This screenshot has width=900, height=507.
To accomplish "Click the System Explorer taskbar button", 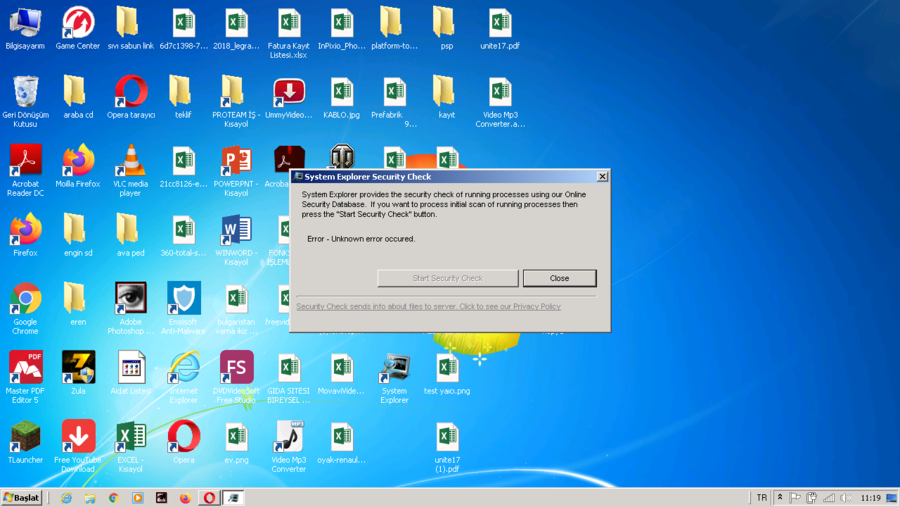I will (233, 498).
